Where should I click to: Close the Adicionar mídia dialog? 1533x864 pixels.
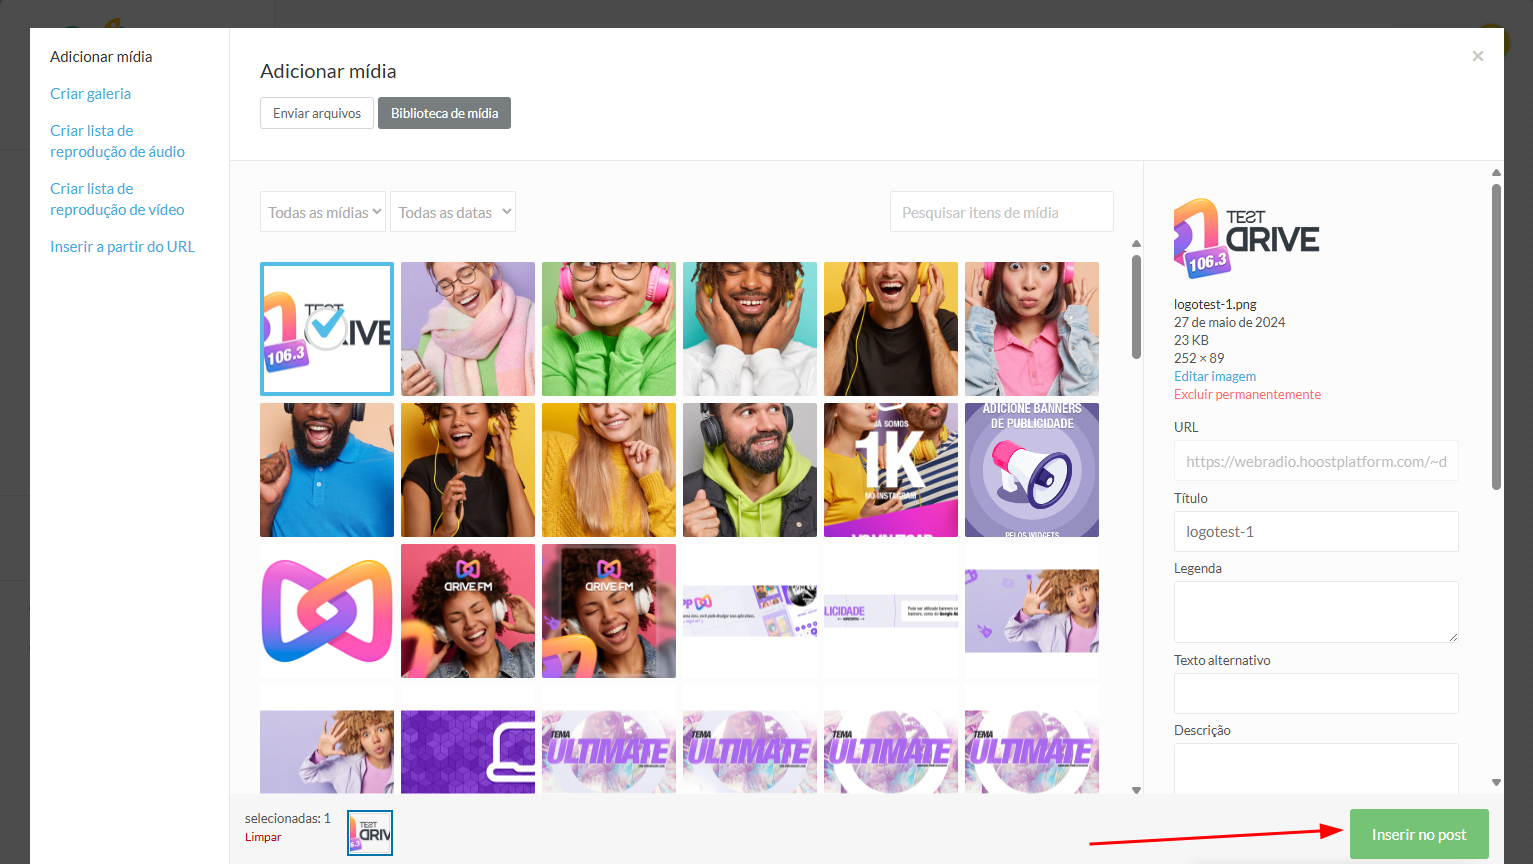pos(1478,56)
